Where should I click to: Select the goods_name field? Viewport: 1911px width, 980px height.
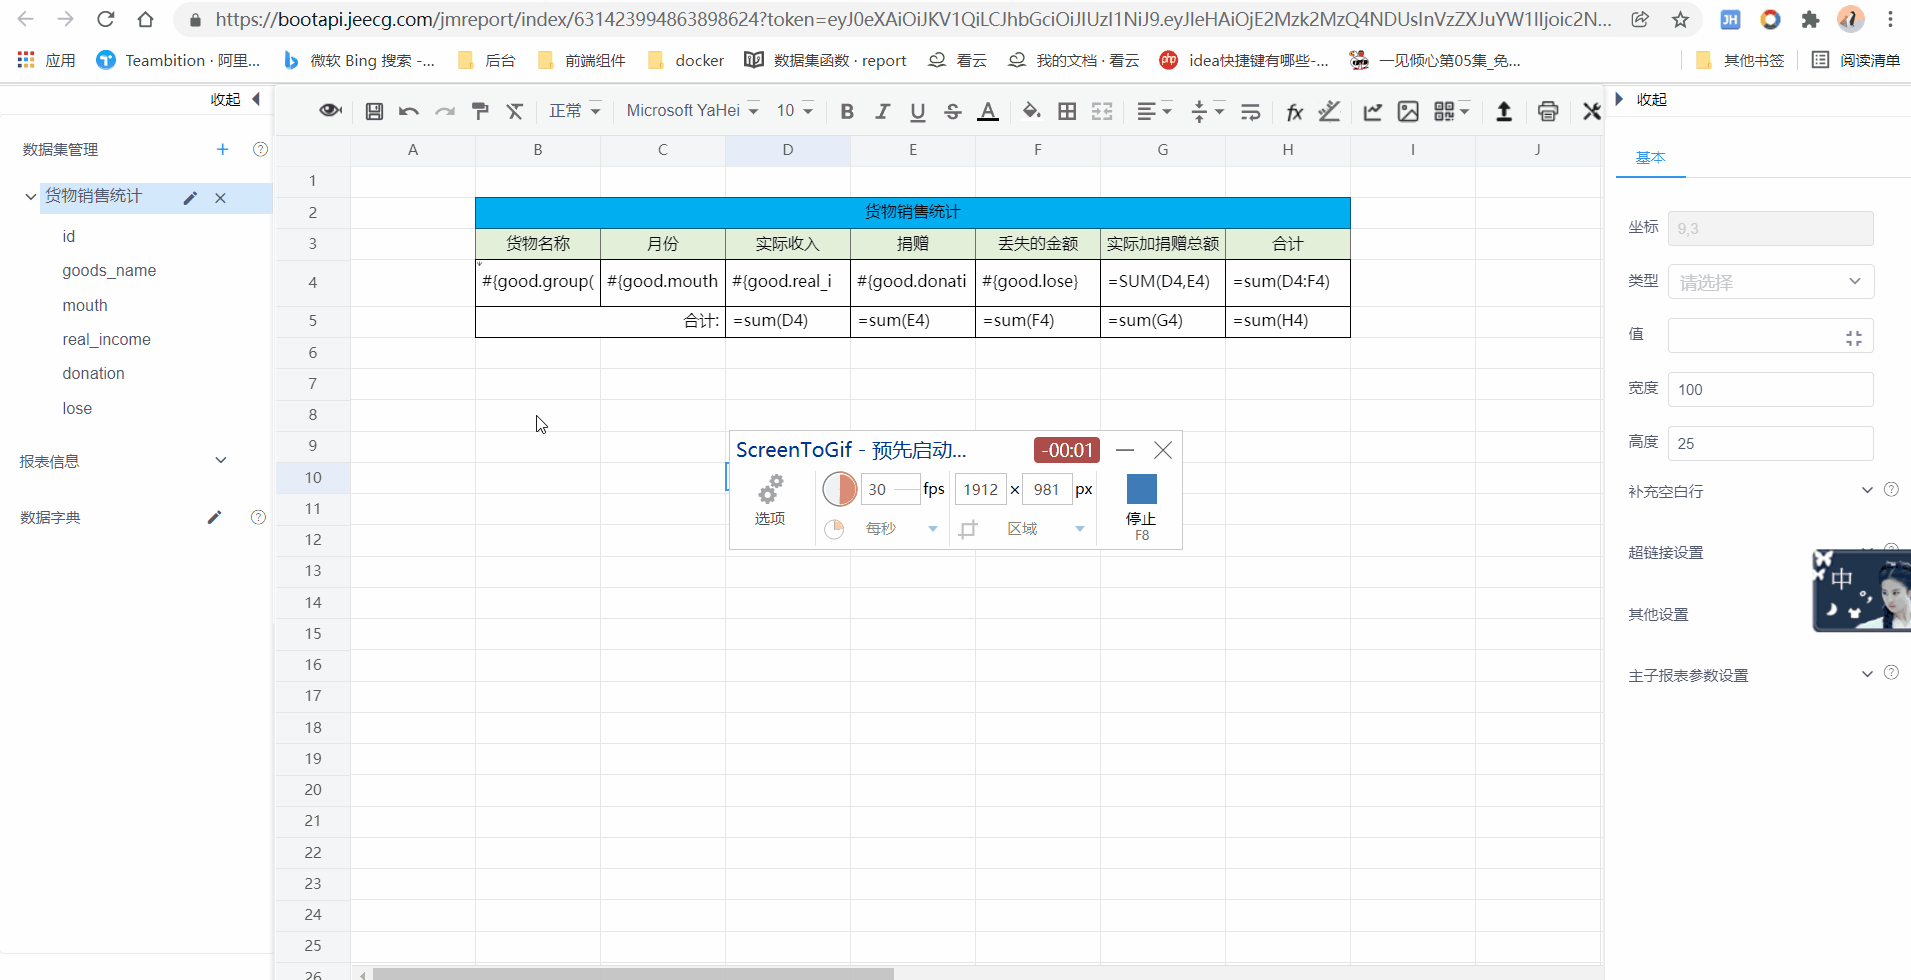109,270
